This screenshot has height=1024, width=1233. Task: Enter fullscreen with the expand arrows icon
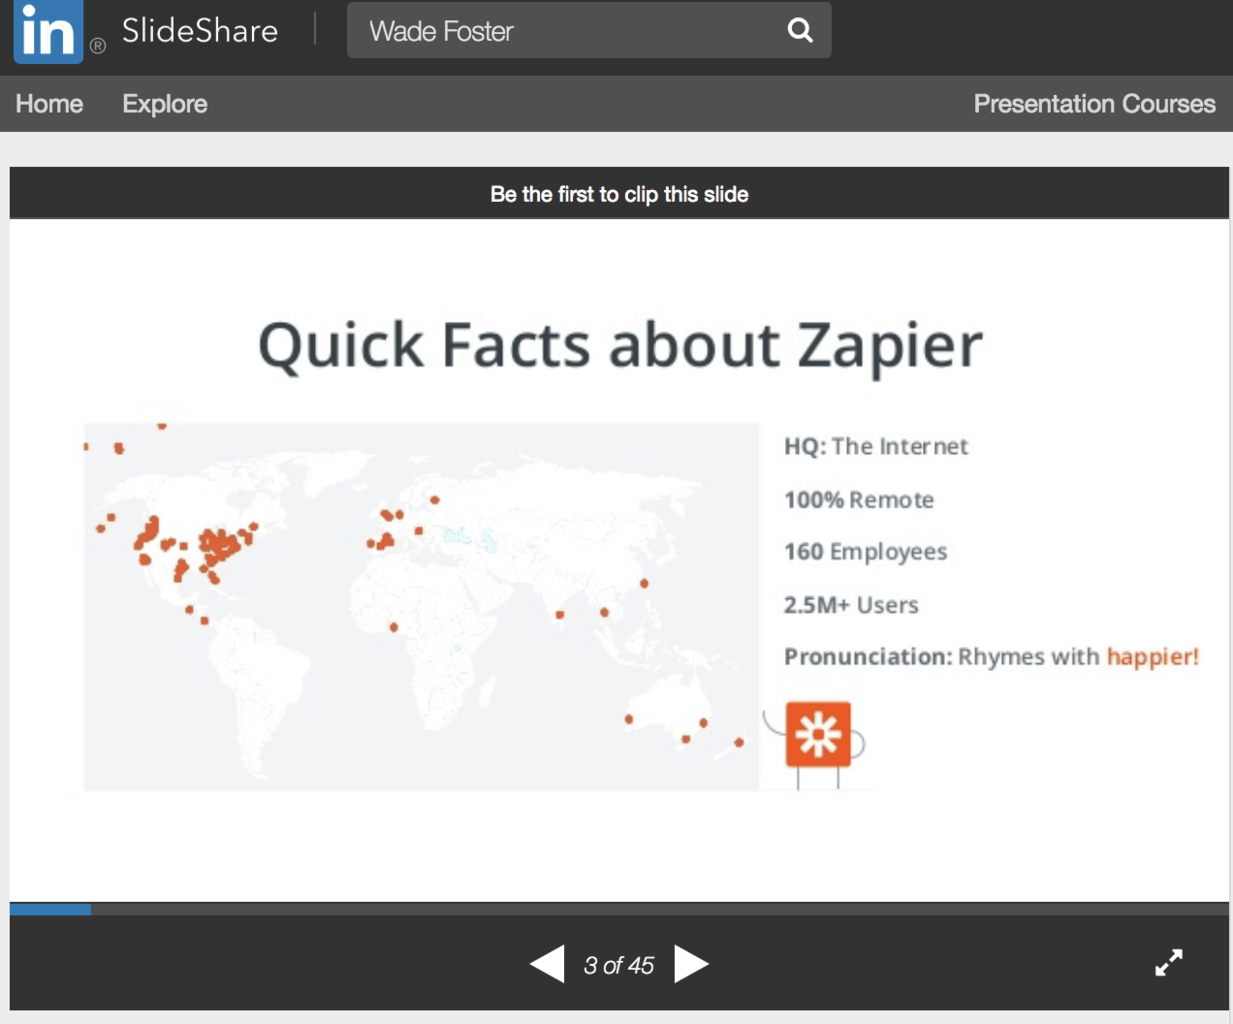click(1168, 962)
